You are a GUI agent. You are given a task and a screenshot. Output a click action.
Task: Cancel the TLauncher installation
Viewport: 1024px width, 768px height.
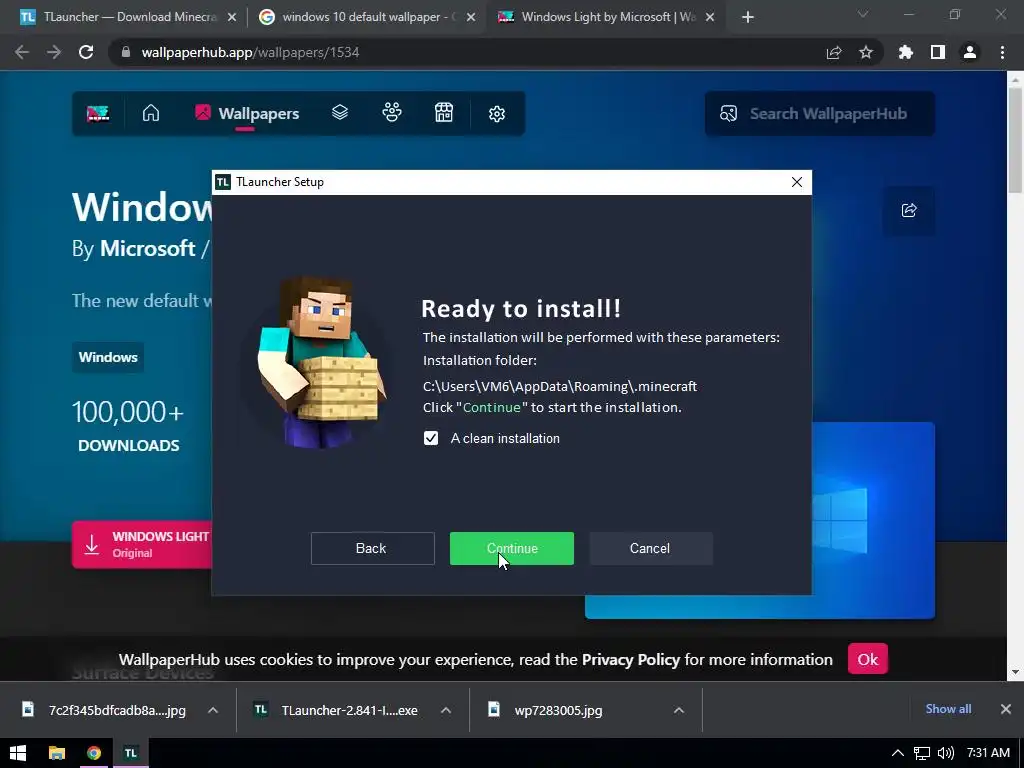(x=650, y=549)
